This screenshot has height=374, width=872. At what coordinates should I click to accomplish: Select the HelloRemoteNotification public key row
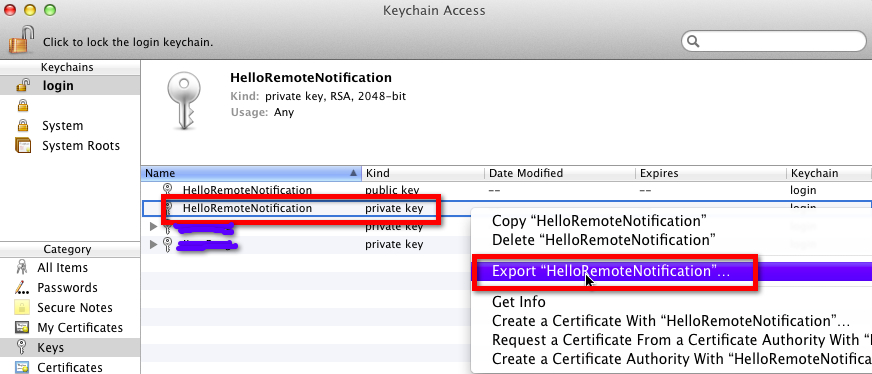[506, 190]
